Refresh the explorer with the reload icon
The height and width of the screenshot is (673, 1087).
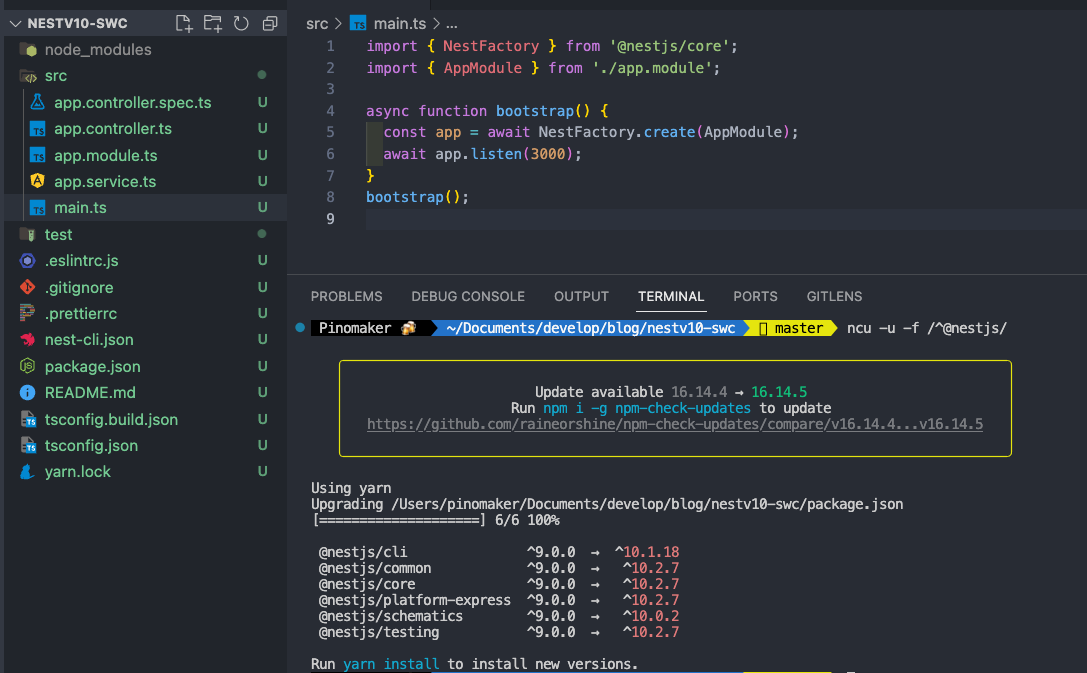tap(241, 24)
